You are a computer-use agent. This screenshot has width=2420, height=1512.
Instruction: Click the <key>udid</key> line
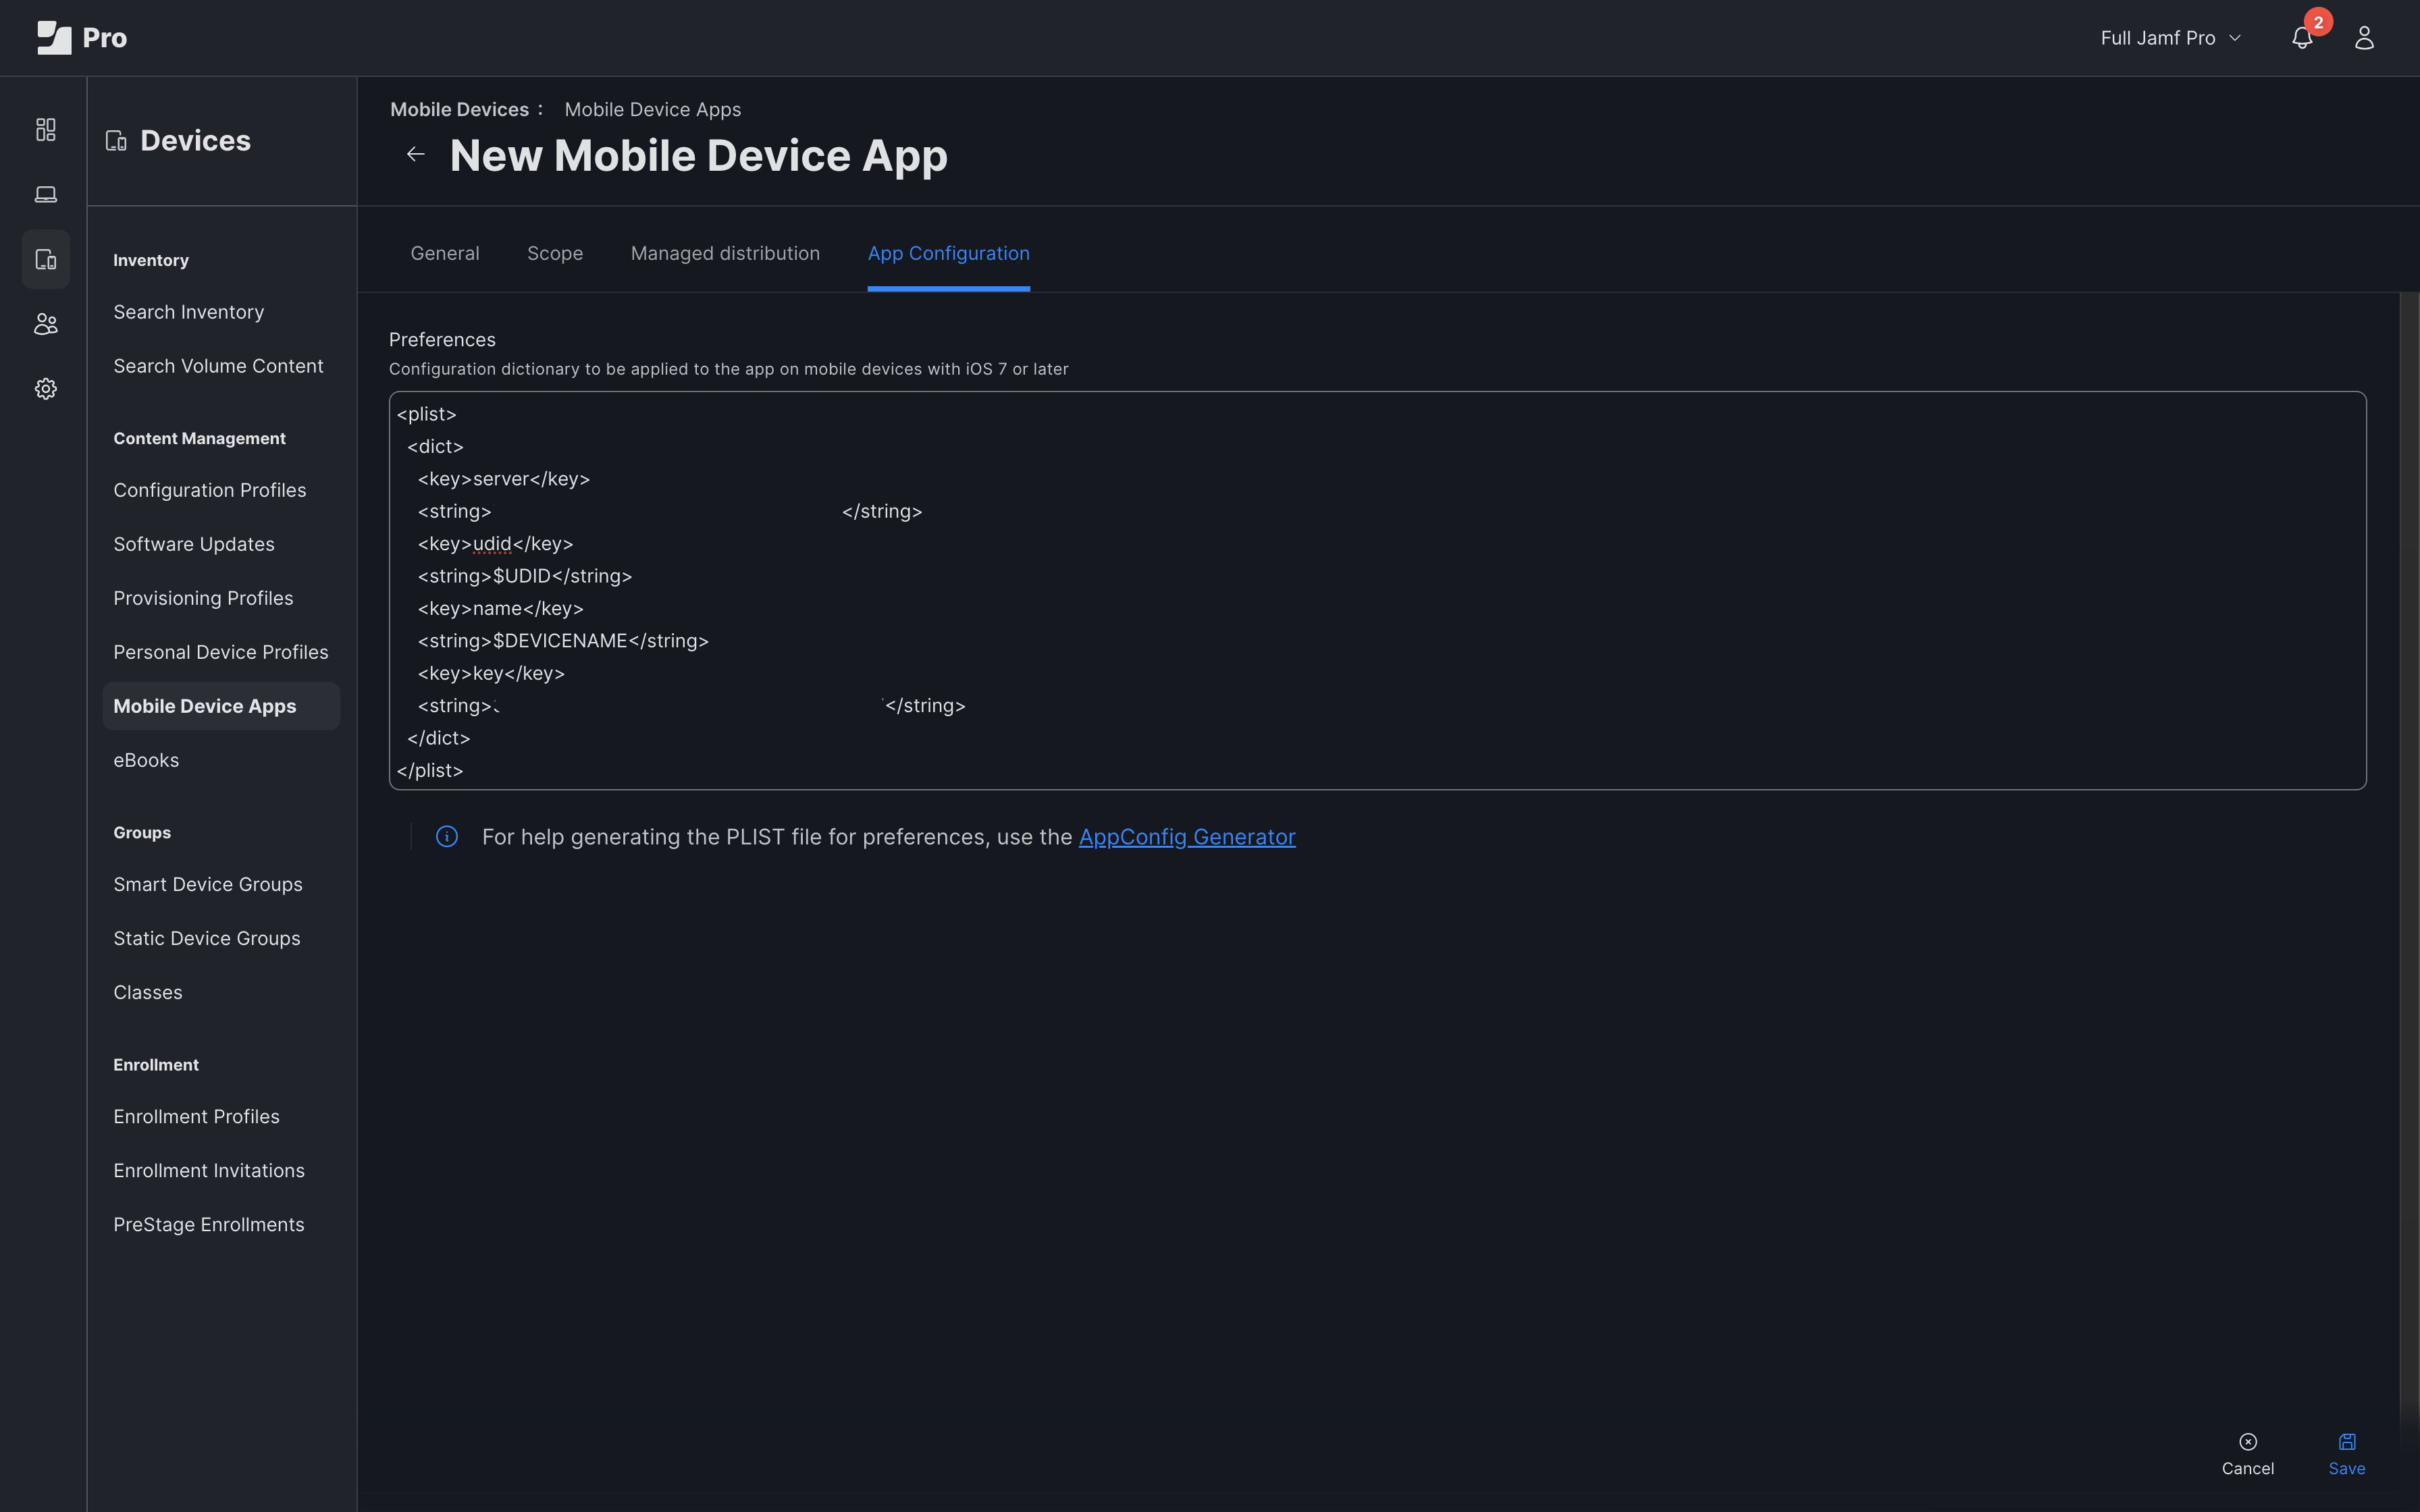495,544
